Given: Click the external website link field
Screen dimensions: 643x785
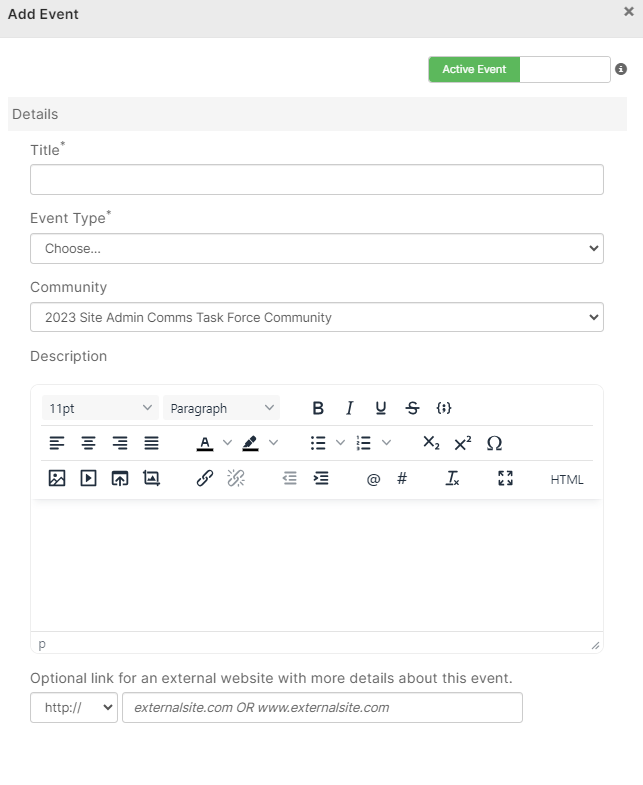Looking at the screenshot, I should tap(322, 707).
